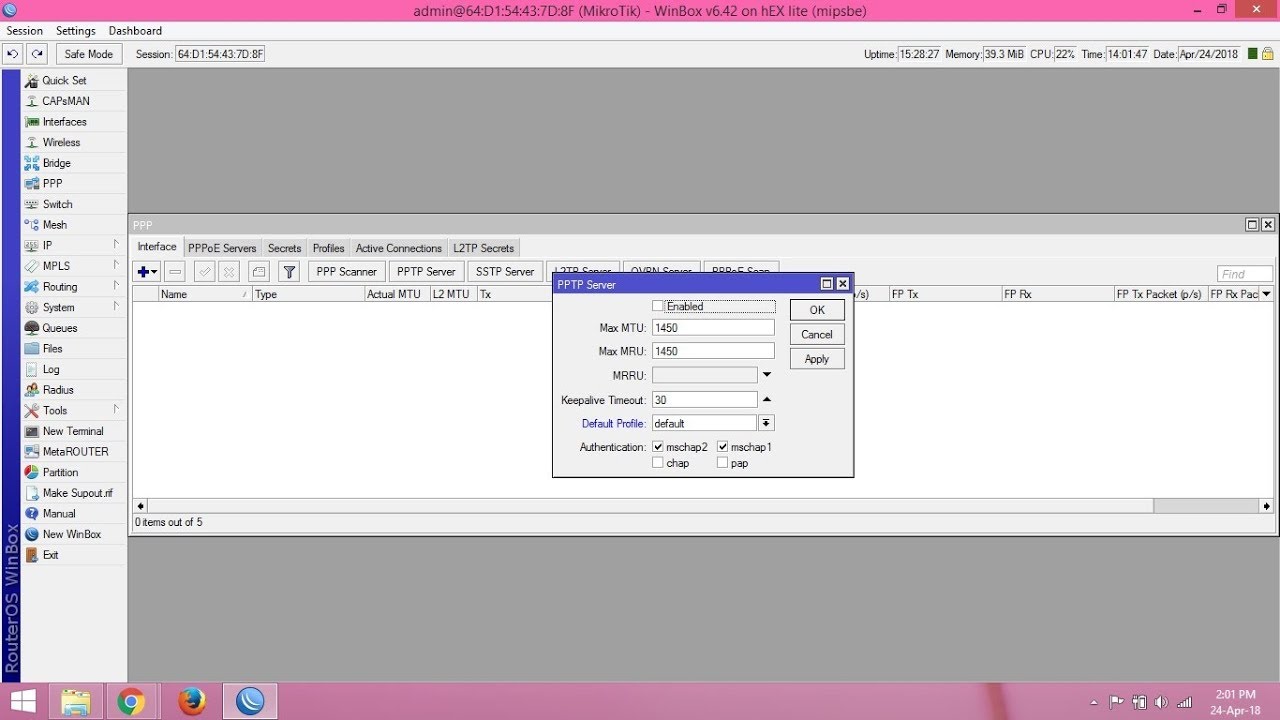Switch to Secrets tab

click(x=284, y=248)
